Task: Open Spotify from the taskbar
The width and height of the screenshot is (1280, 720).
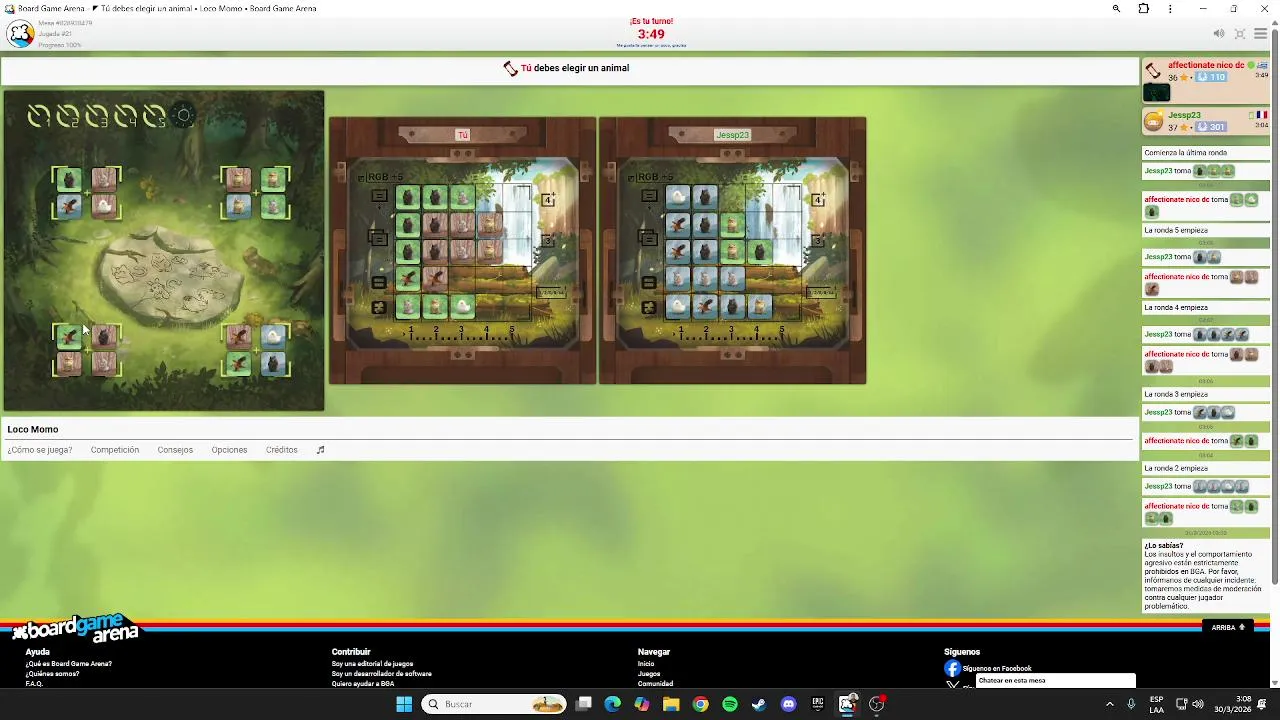Action: (x=730, y=704)
